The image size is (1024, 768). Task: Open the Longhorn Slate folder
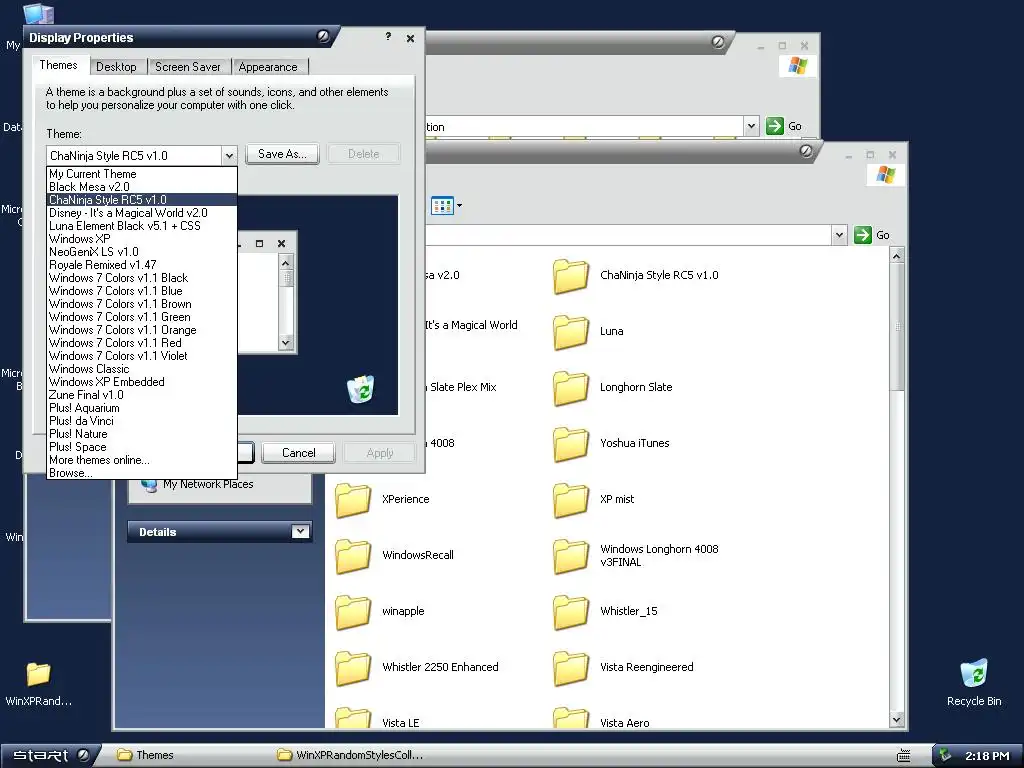(570, 387)
